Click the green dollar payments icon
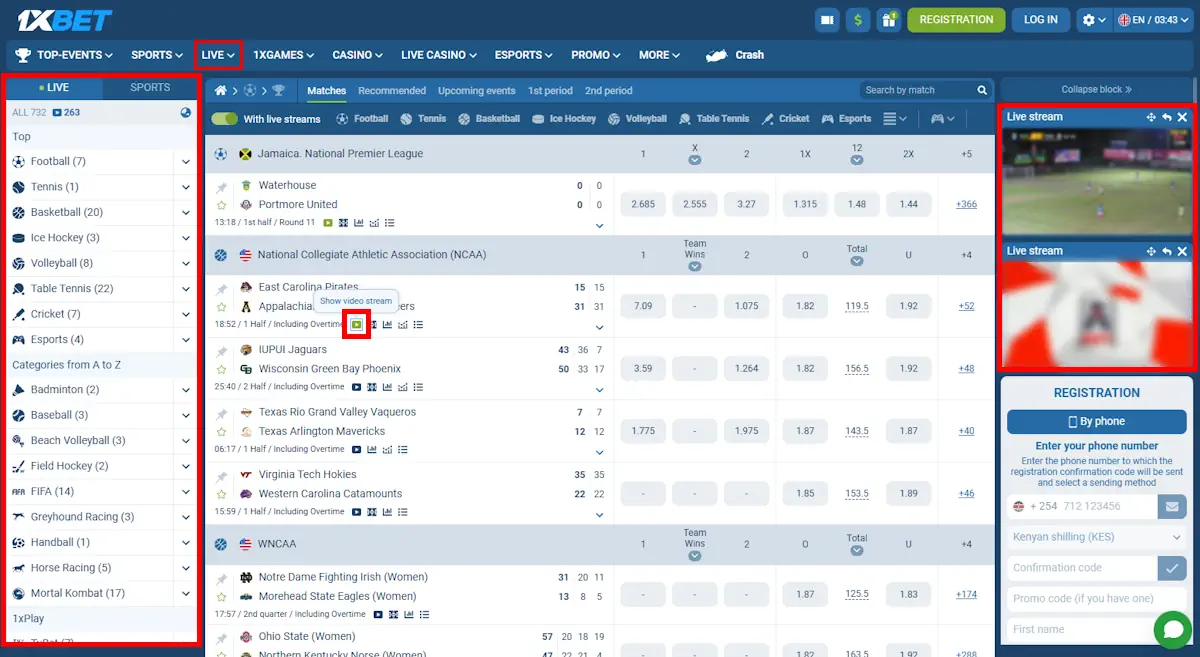Image resolution: width=1200 pixels, height=657 pixels. (858, 19)
